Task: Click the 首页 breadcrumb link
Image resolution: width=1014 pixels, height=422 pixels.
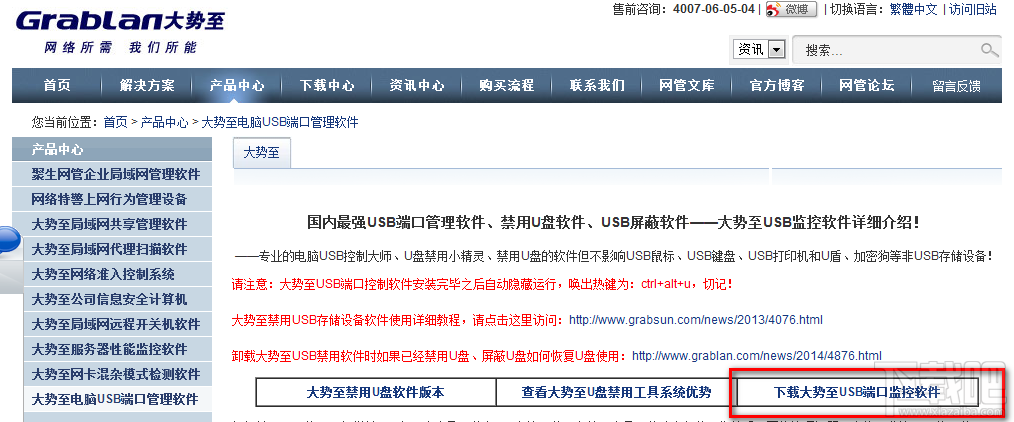Action: pos(116,122)
